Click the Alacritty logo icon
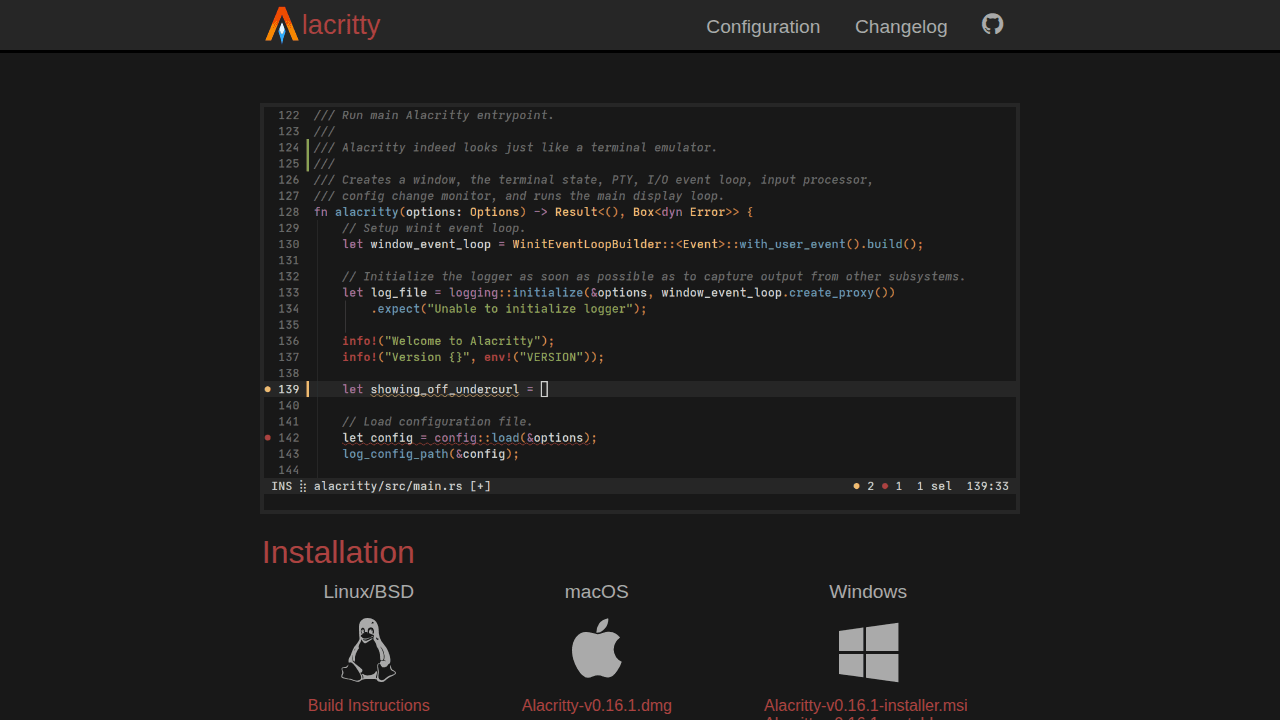Screen dimensions: 1280x720 click(281, 25)
